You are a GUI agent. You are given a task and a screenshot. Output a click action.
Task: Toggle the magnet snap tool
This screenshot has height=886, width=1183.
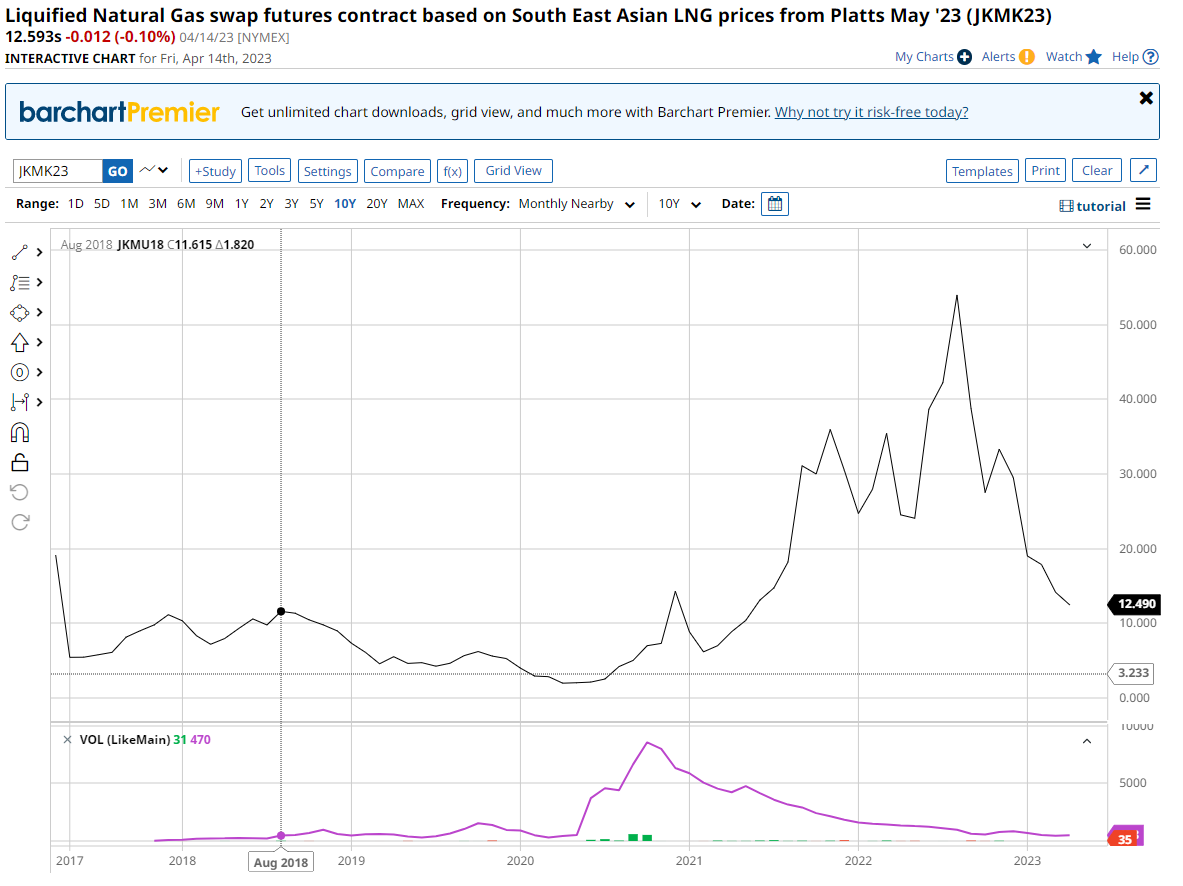click(x=20, y=432)
